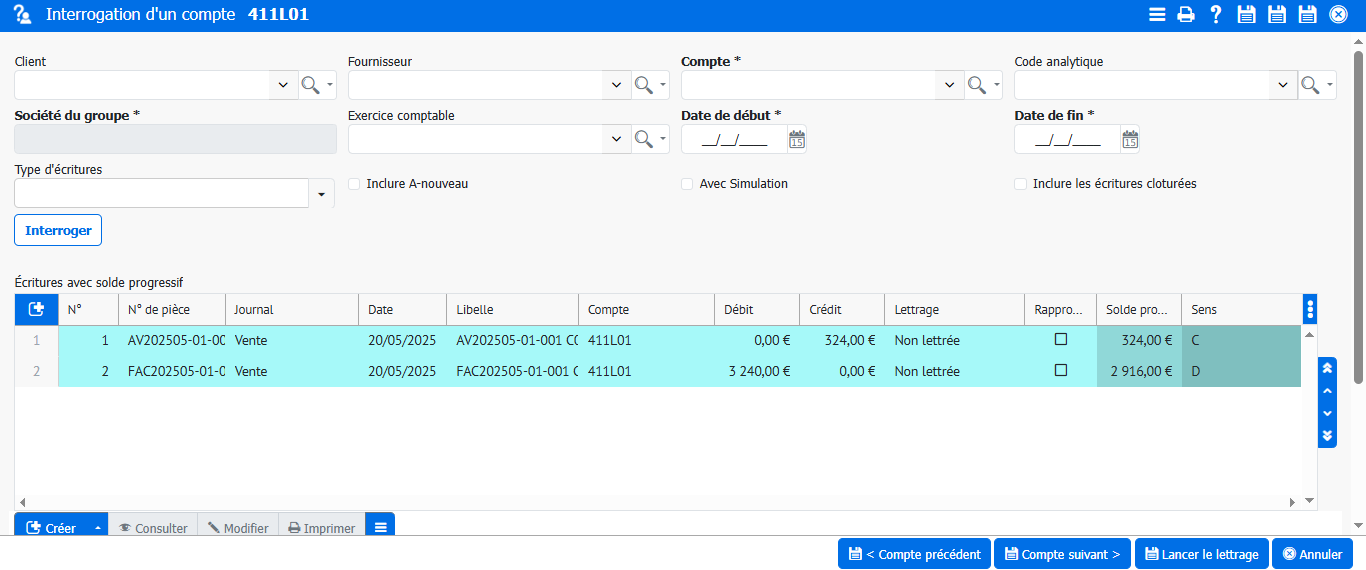The height and width of the screenshot is (570, 1366).
Task: Click the Lancer le lettrage button
Action: (x=1201, y=554)
